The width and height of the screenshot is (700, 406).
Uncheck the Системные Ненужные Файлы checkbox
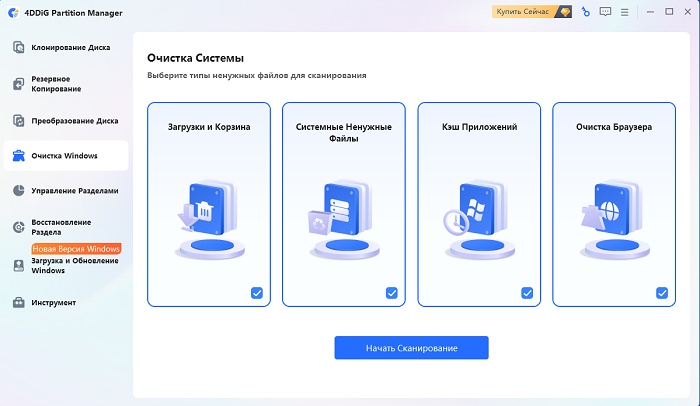(392, 293)
